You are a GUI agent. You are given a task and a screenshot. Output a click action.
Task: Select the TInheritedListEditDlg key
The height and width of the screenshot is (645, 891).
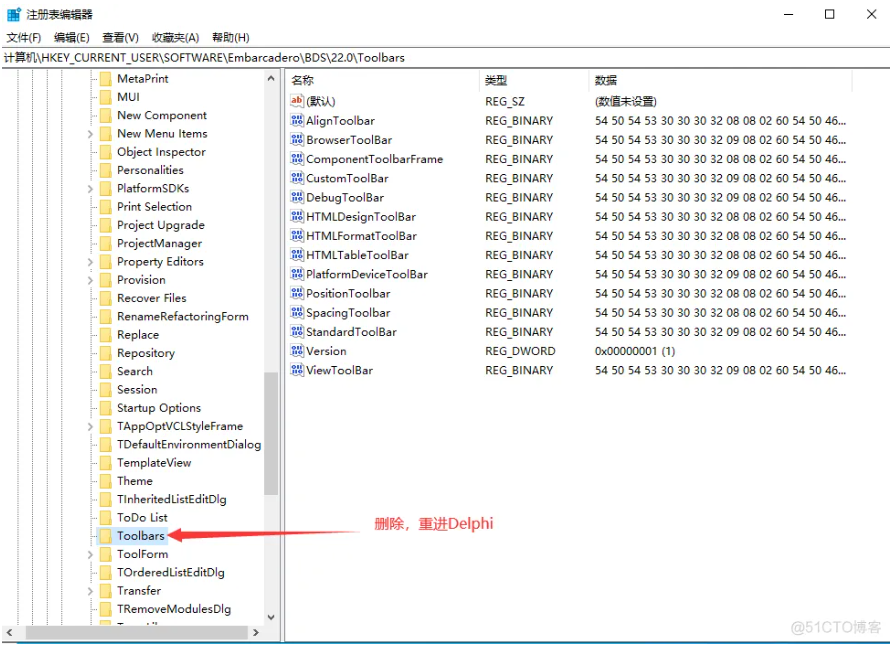tap(172, 499)
